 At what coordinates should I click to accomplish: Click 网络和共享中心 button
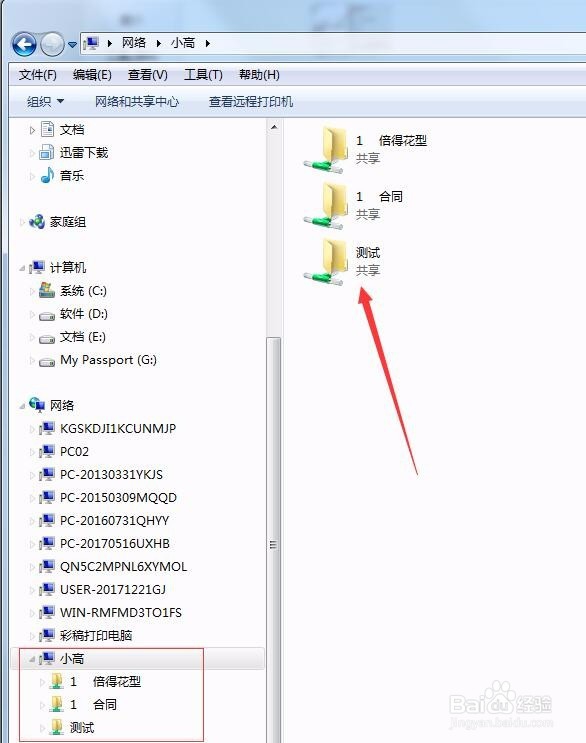click(x=137, y=101)
